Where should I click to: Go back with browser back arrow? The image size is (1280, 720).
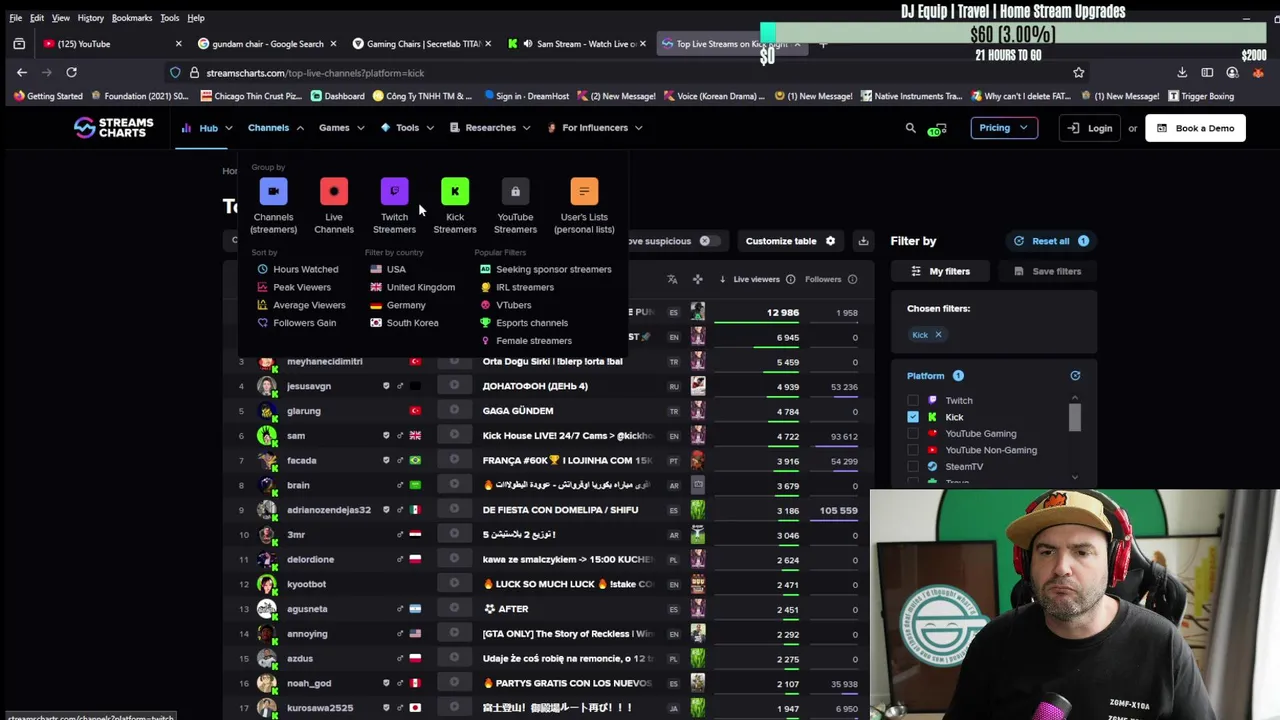point(22,72)
